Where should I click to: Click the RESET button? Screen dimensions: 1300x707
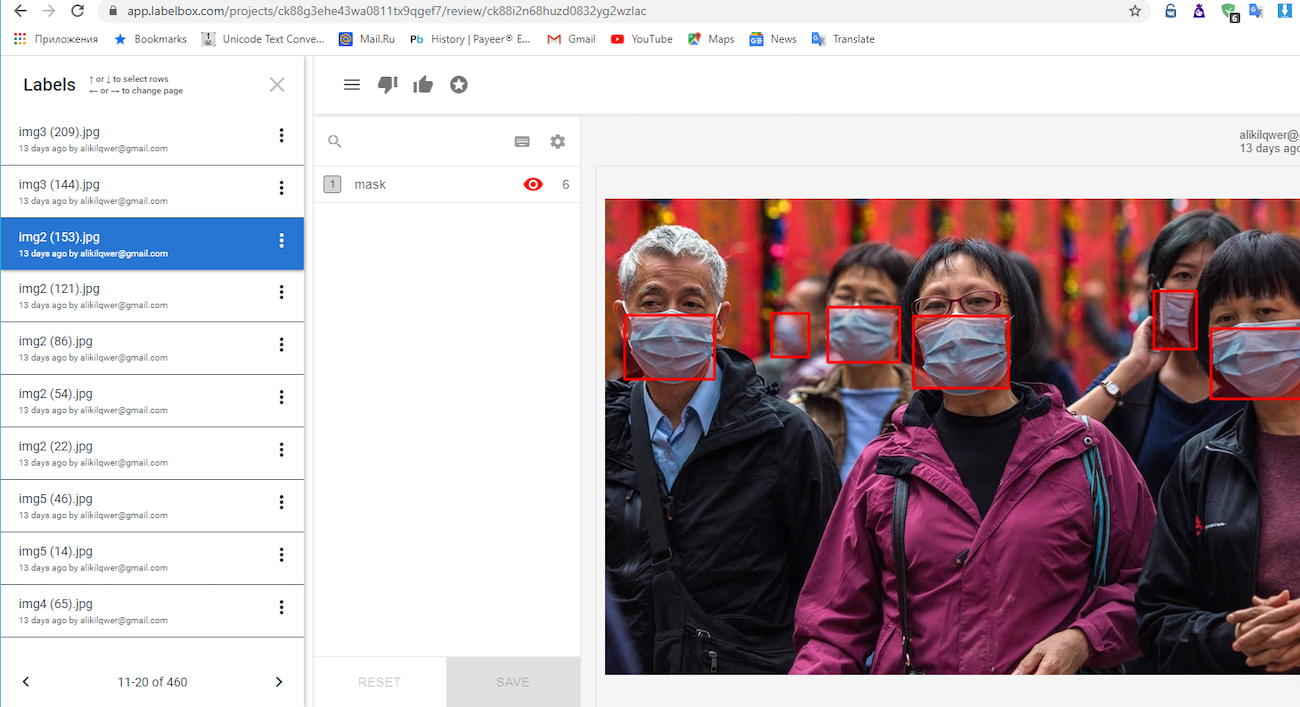click(380, 682)
